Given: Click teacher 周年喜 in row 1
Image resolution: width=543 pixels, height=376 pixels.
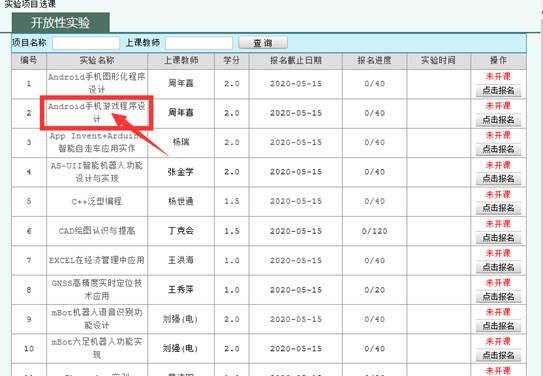Looking at the screenshot, I should click(x=181, y=83).
